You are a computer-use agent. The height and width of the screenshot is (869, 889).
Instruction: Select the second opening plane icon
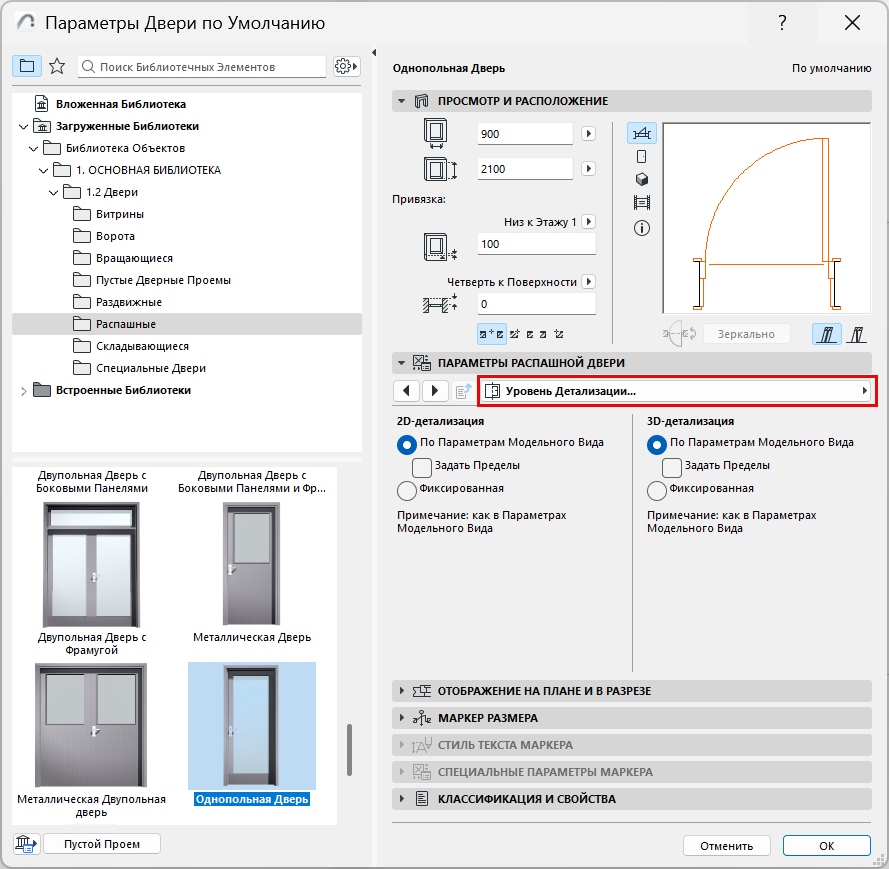point(857,334)
